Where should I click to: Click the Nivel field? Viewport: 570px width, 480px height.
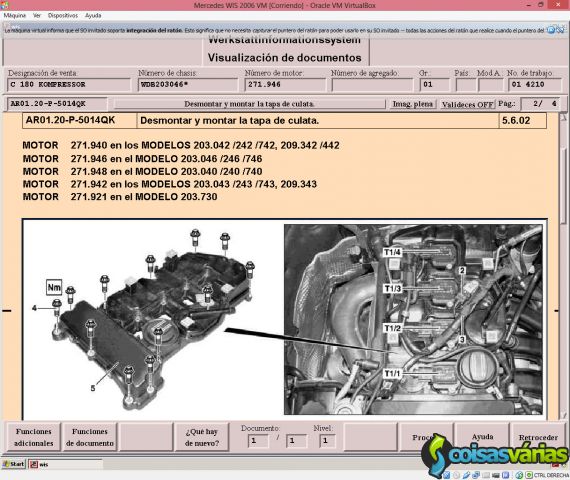(x=327, y=441)
